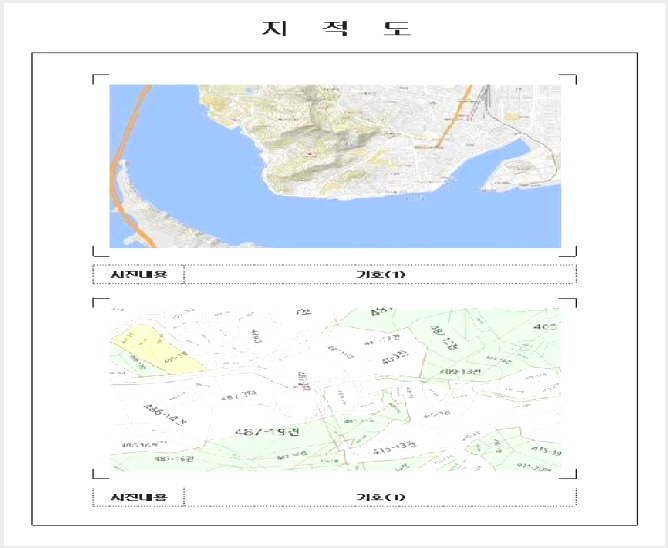The height and width of the screenshot is (548, 668).
Task: Open the lower cadastral parcel map image
Action: click(x=335, y=389)
